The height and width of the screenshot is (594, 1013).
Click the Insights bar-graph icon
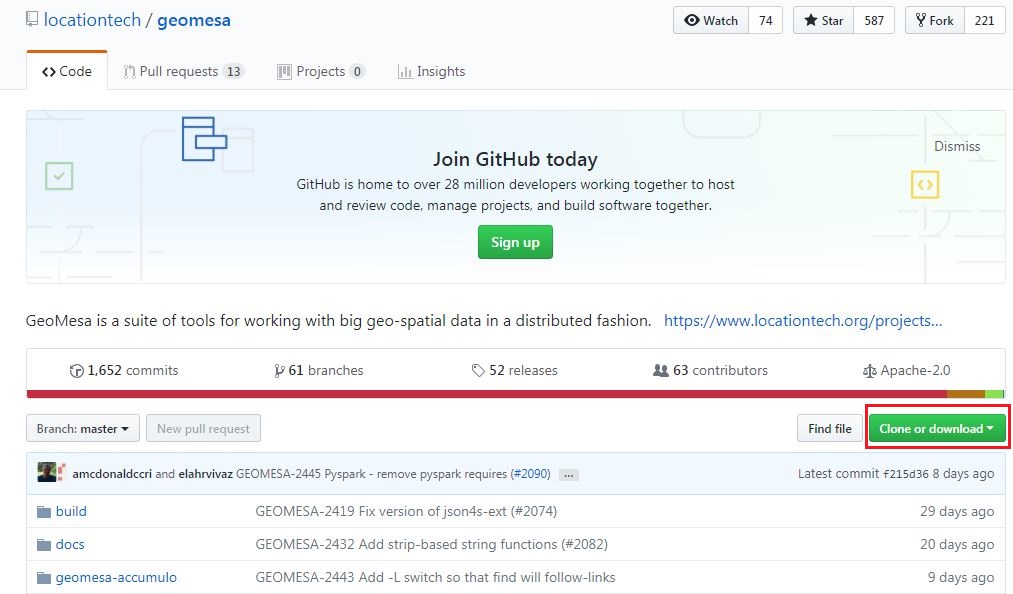tap(405, 72)
